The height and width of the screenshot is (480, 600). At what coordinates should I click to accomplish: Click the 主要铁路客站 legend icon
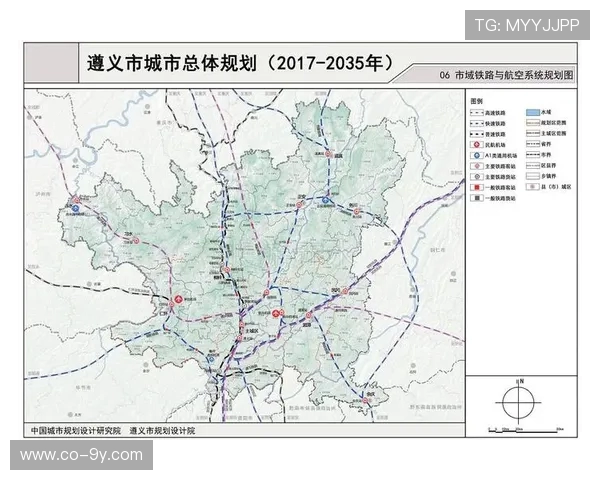point(477,166)
